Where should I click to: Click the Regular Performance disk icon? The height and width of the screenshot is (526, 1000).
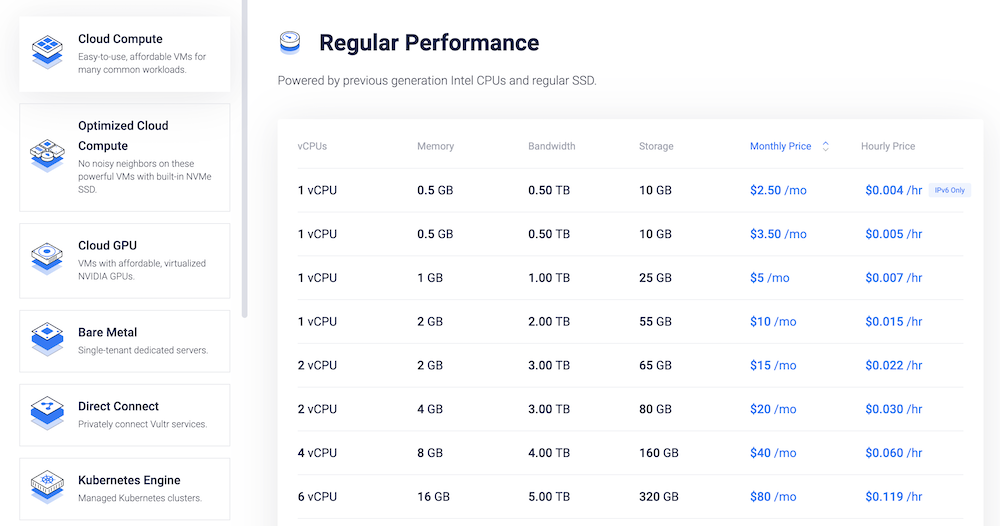click(291, 43)
